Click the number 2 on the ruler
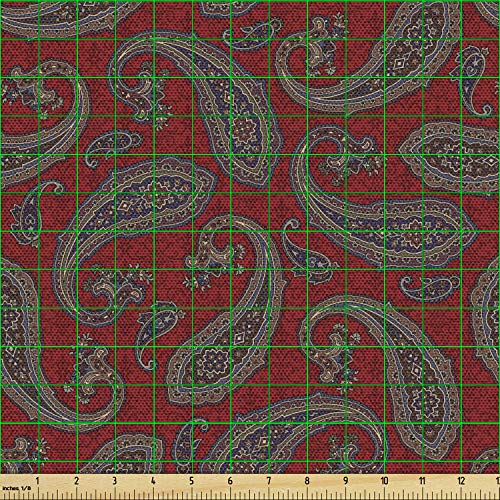Viewport: 500px width, 500px height. click(x=76, y=481)
